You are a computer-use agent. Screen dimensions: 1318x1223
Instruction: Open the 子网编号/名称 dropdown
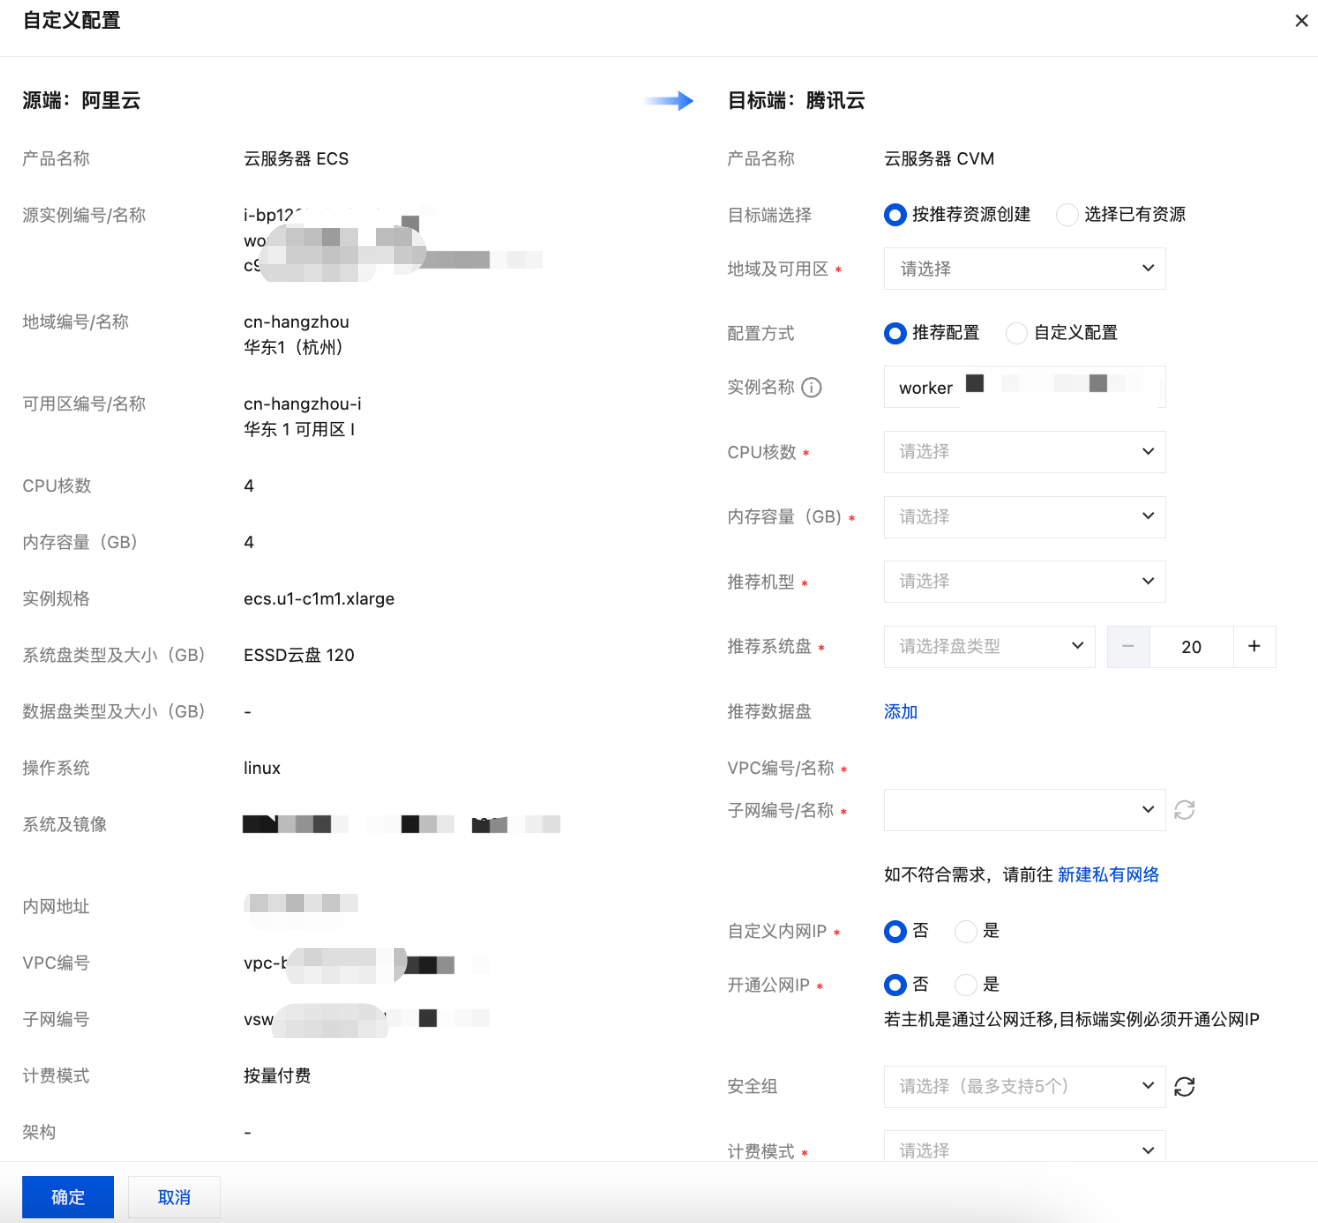(1025, 810)
